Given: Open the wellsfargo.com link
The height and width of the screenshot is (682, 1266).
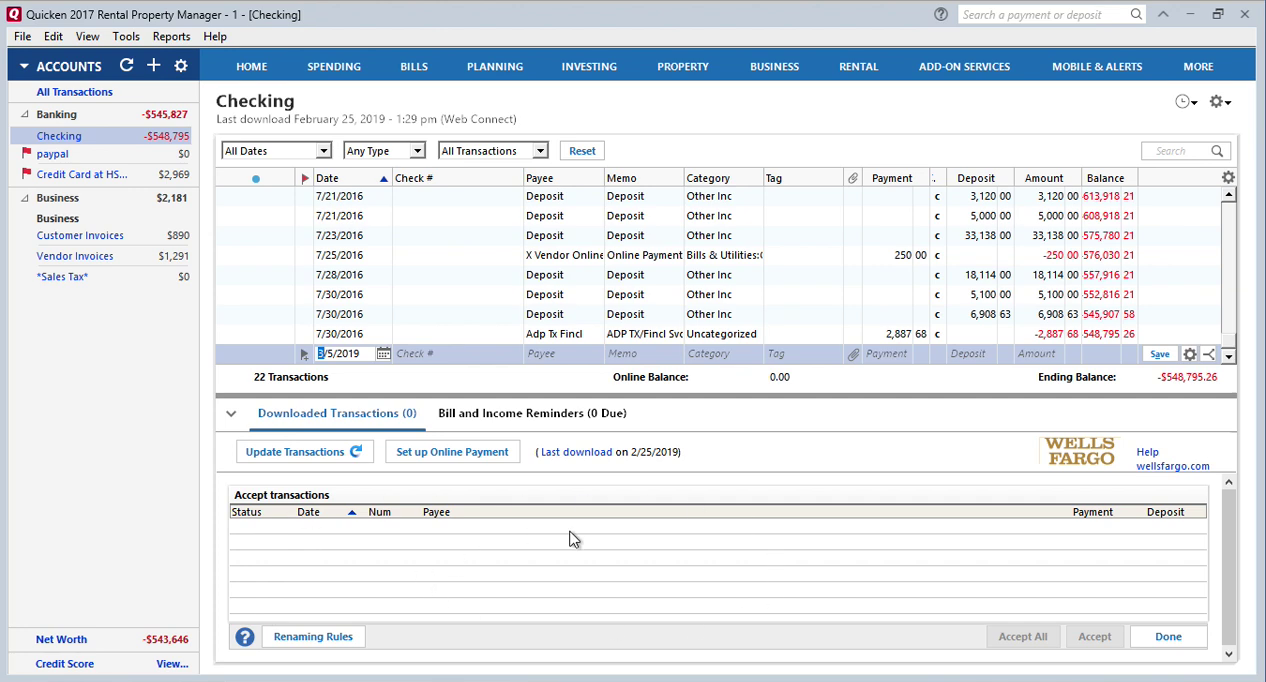Looking at the screenshot, I should coord(1172,466).
